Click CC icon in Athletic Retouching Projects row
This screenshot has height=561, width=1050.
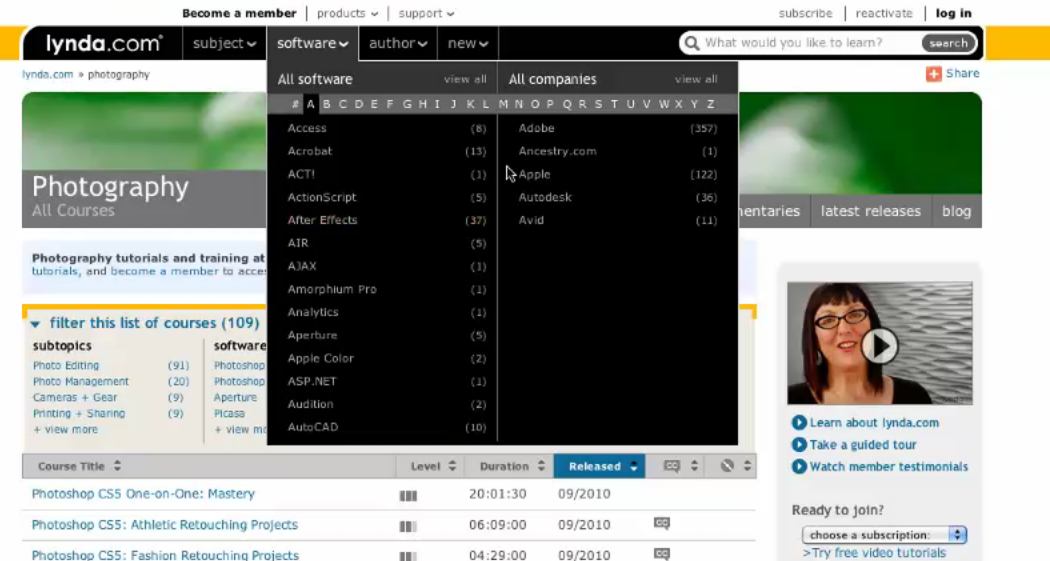pos(662,524)
